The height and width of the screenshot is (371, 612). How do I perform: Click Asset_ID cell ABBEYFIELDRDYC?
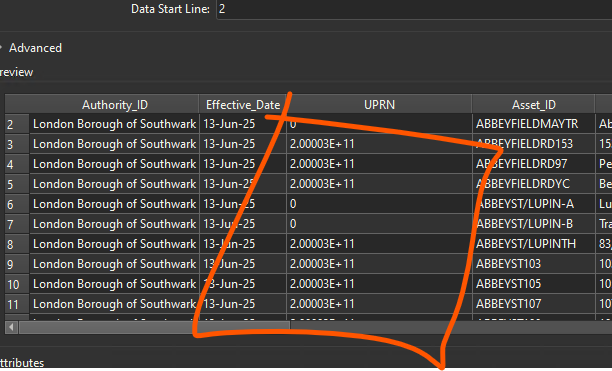[x=534, y=184]
